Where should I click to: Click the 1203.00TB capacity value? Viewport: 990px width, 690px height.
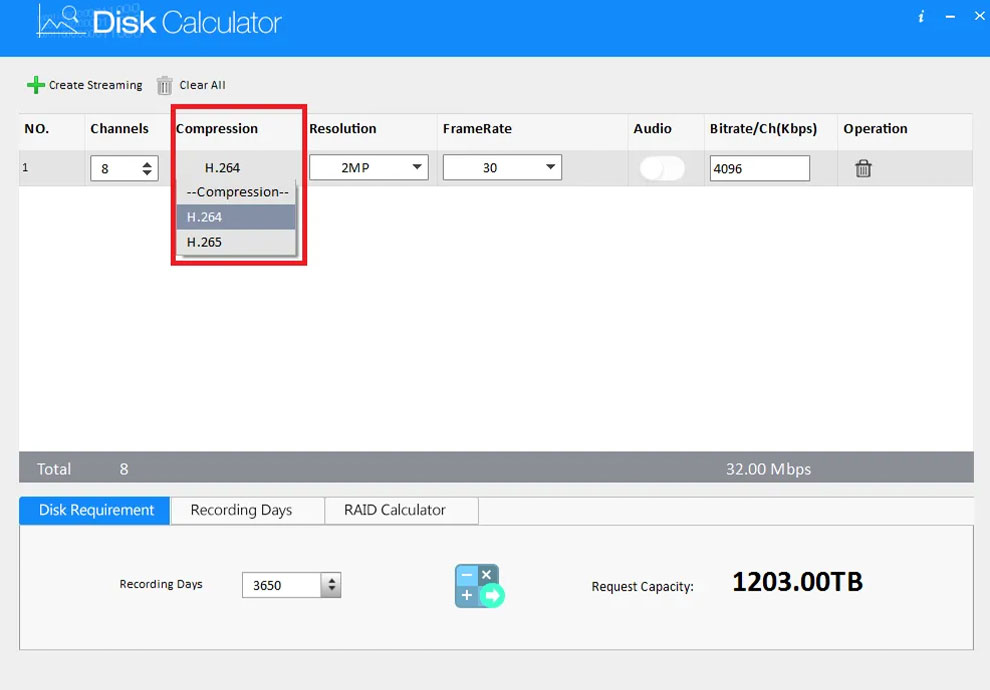[x=797, y=581]
